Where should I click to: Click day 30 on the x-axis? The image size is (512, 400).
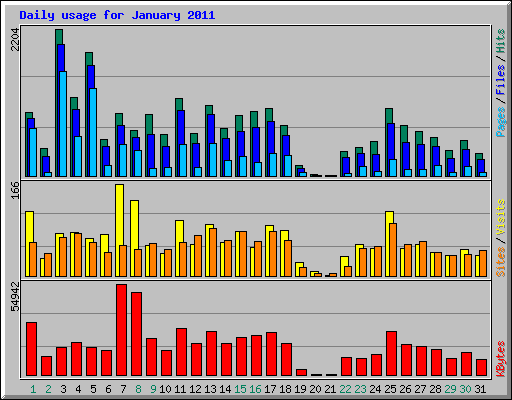(x=465, y=389)
